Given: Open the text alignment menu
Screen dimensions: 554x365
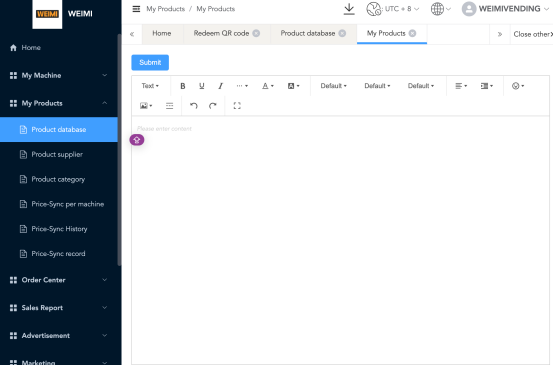Looking at the screenshot, I should (x=461, y=86).
